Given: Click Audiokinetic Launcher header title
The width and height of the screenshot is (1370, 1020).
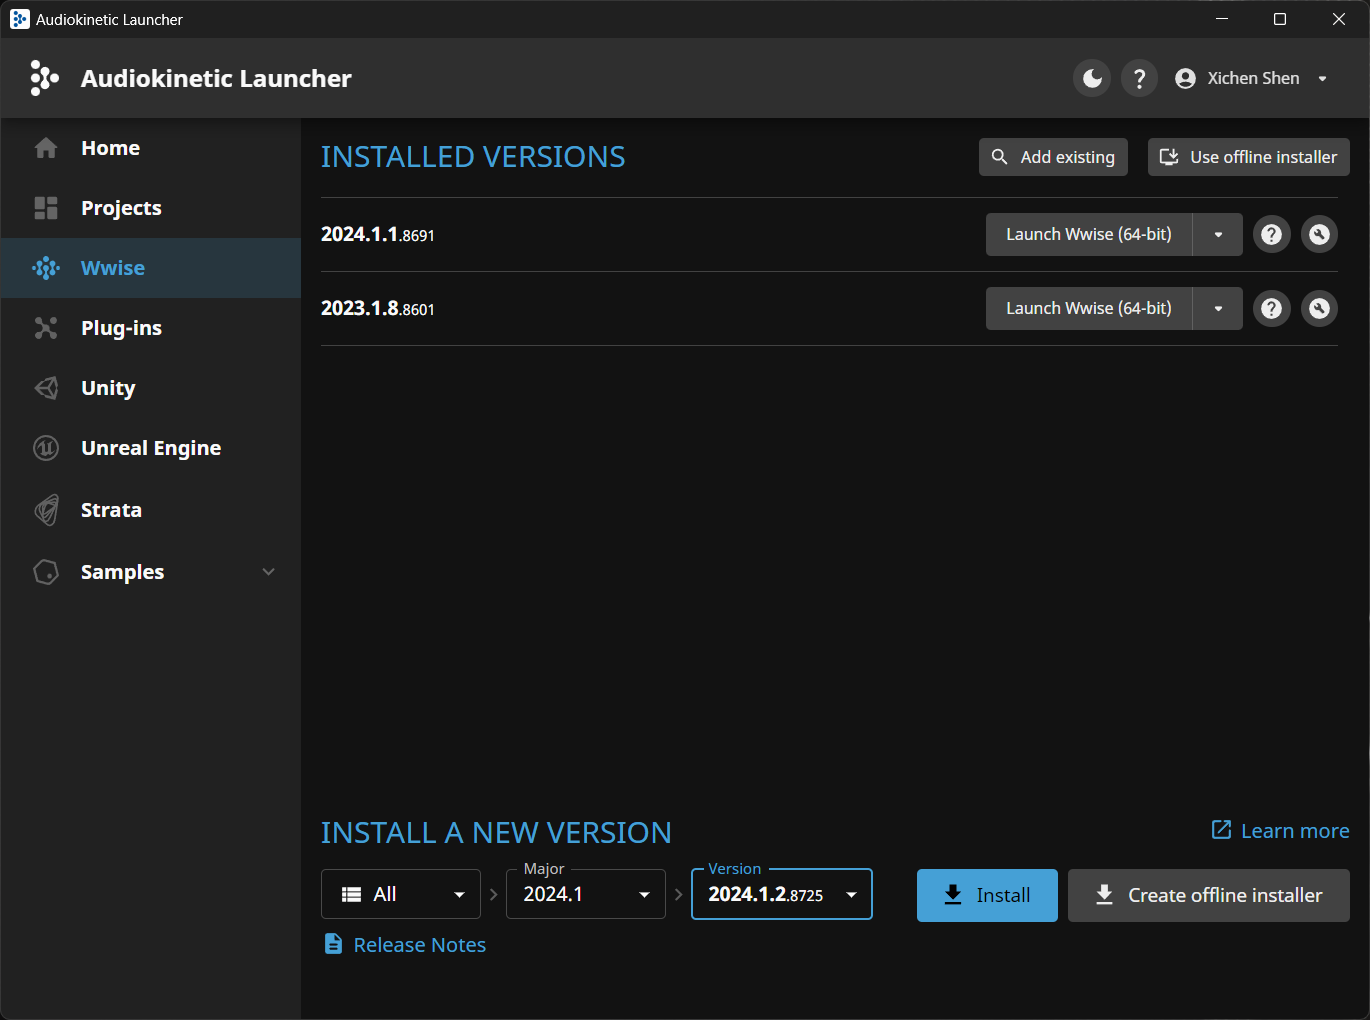Looking at the screenshot, I should (x=216, y=78).
